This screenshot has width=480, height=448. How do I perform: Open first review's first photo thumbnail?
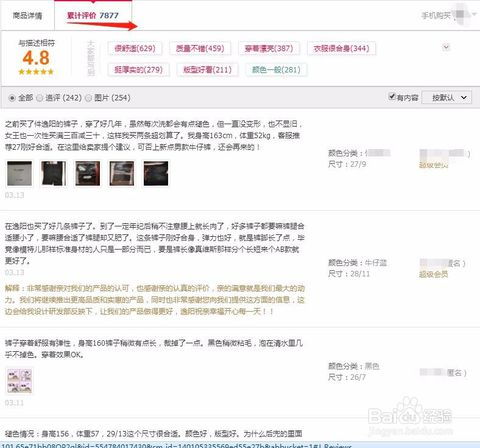[x=20, y=173]
